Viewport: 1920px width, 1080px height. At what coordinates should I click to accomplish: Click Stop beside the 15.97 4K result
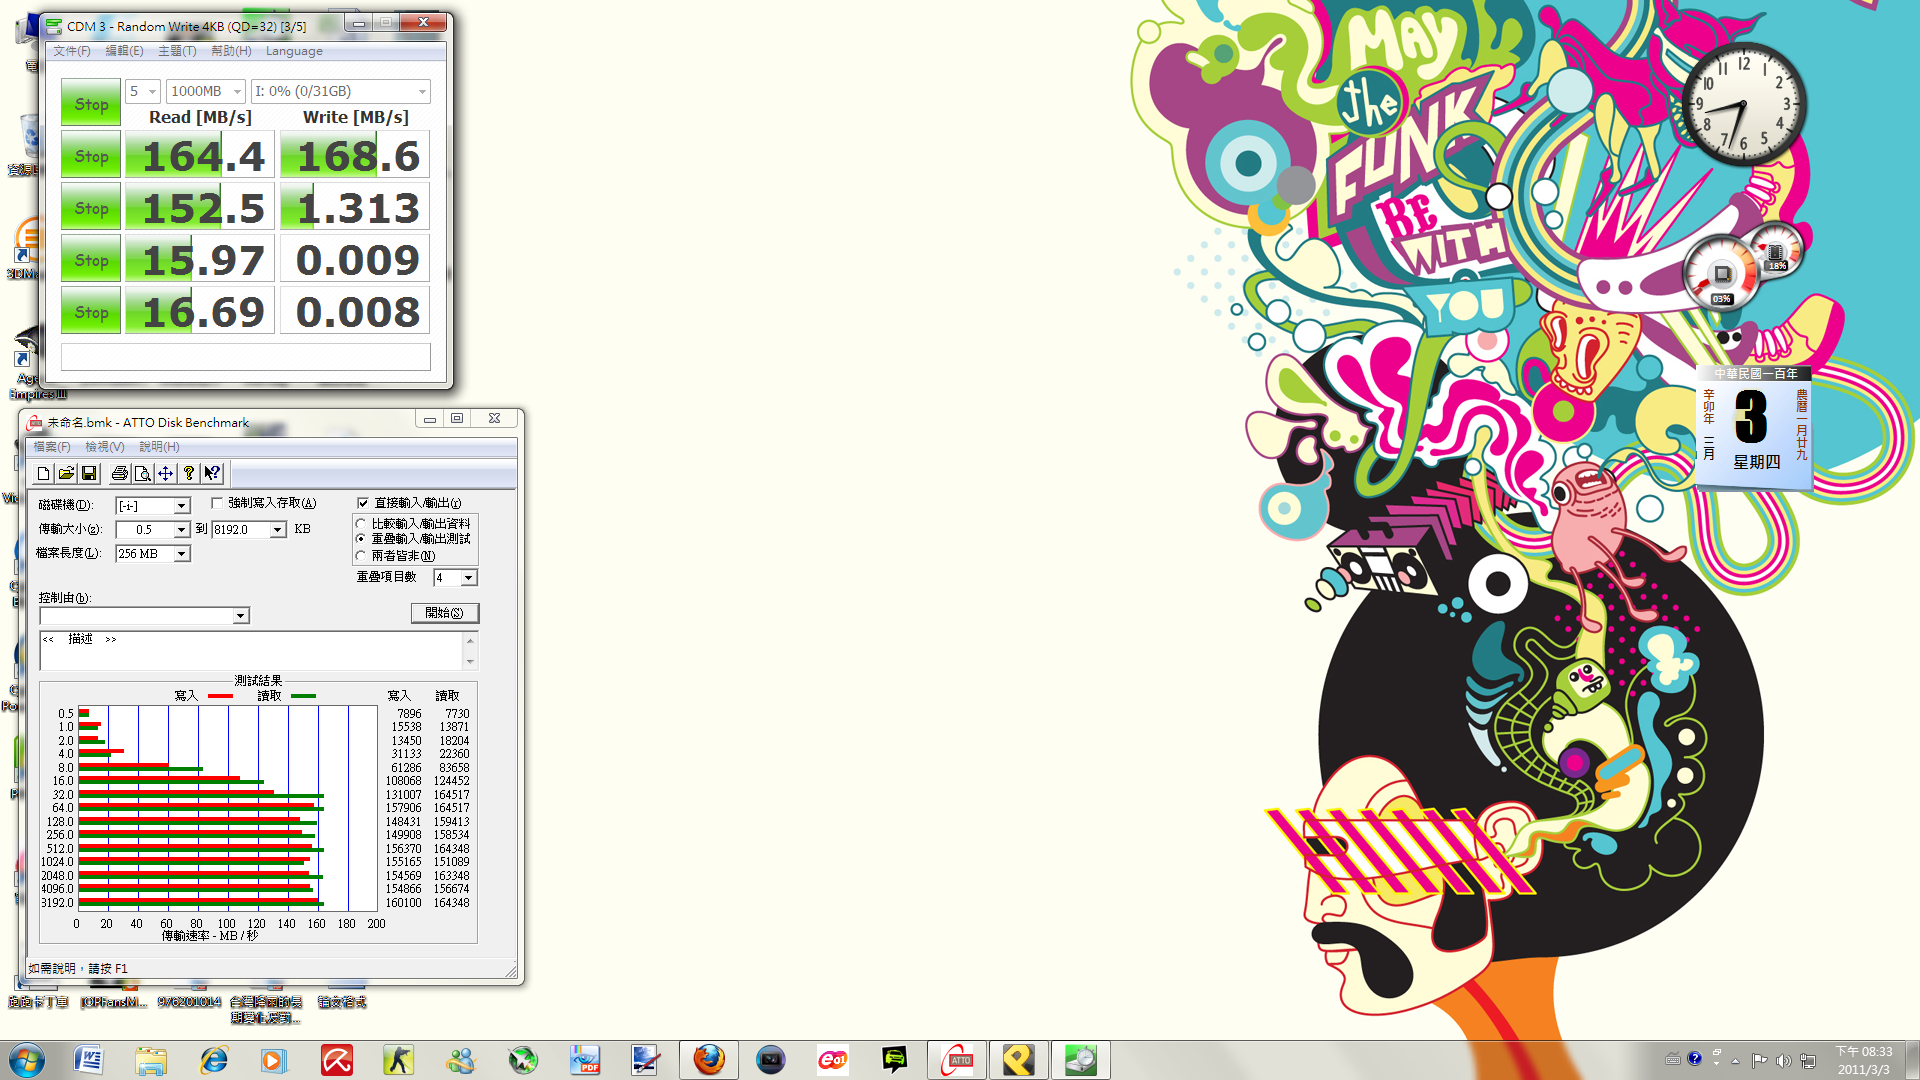pos(91,260)
